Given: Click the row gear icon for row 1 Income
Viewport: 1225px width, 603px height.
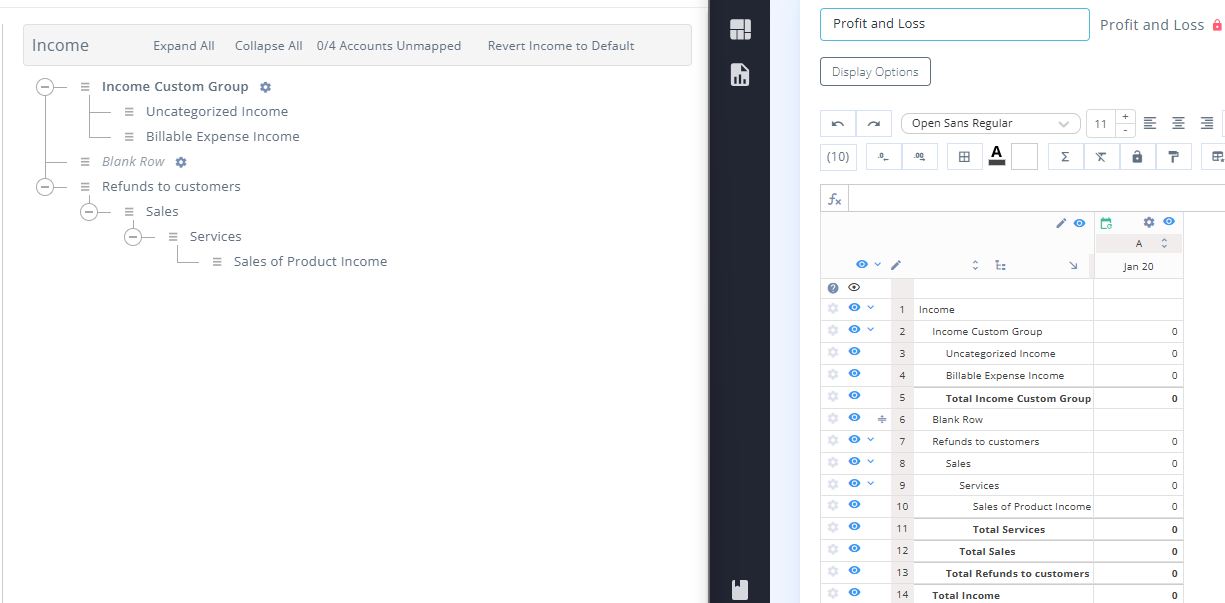Looking at the screenshot, I should click(833, 309).
